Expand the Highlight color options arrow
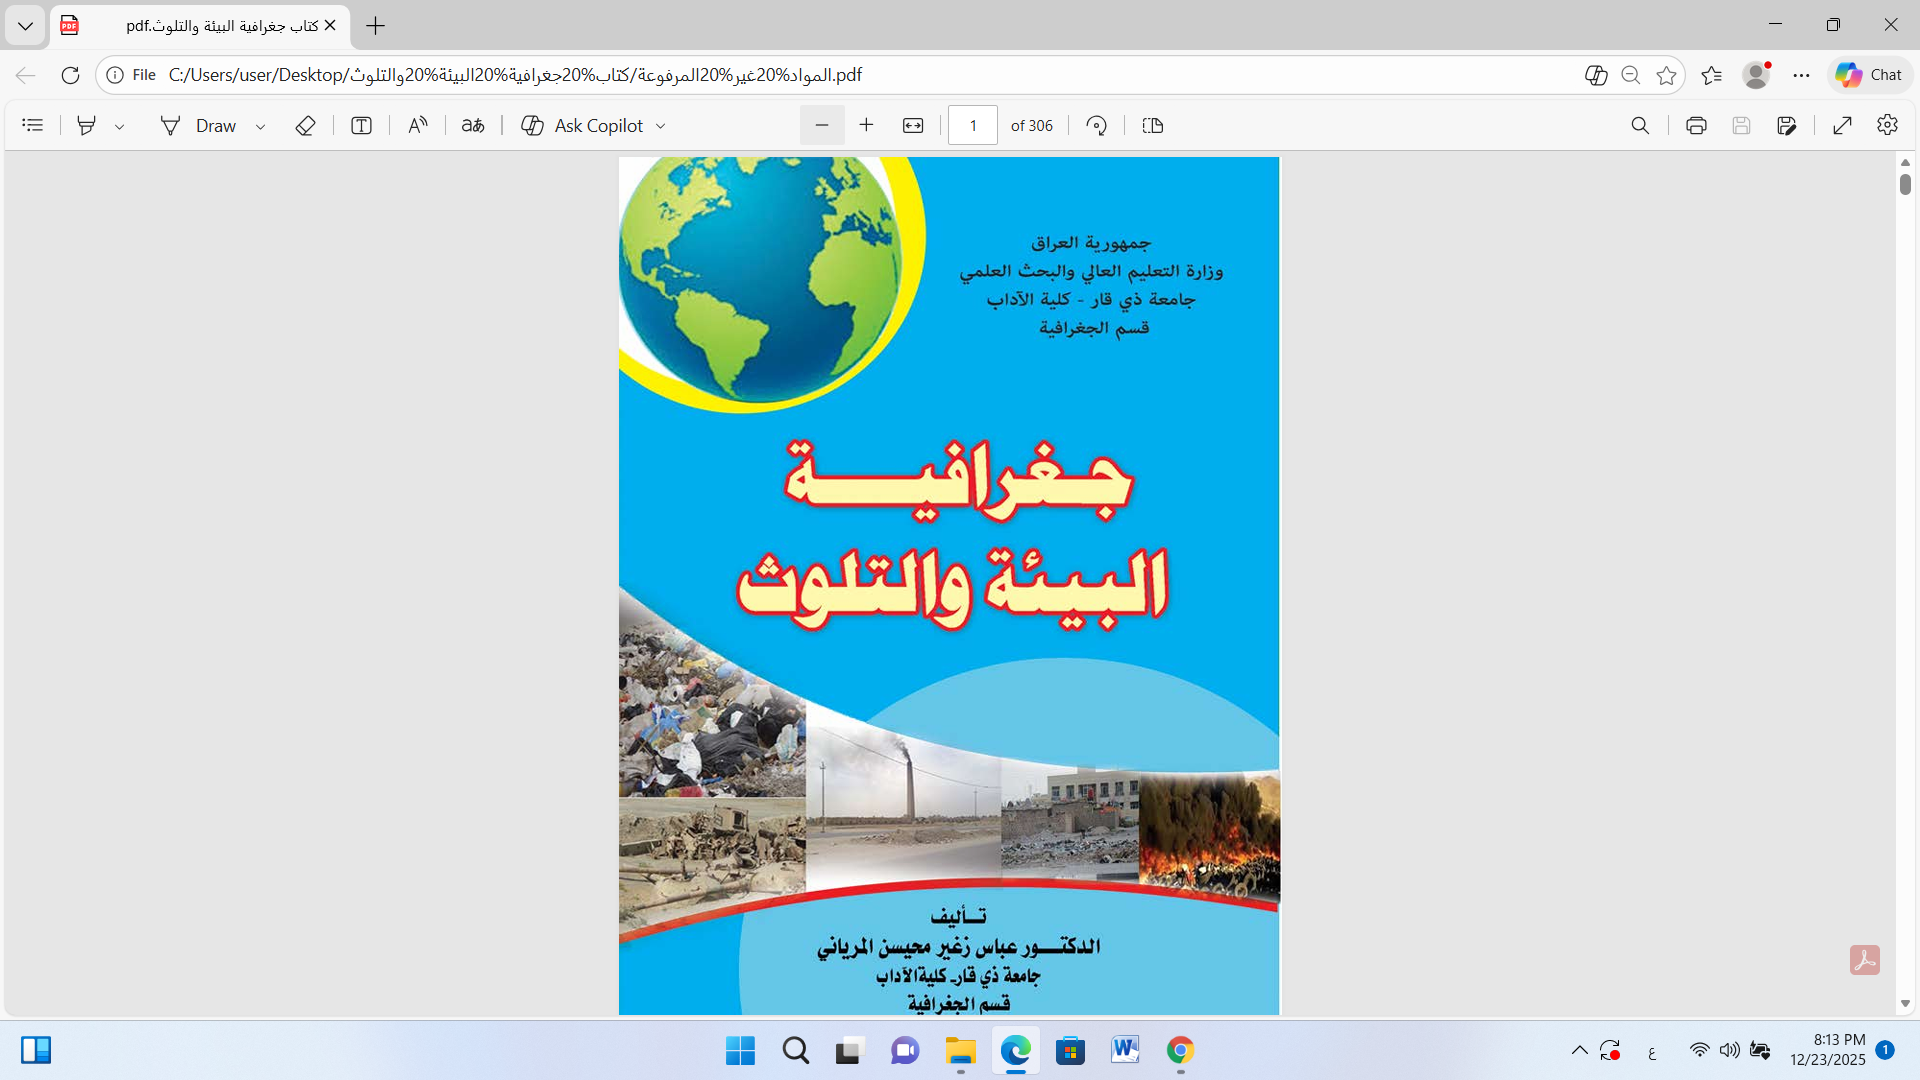 (x=119, y=126)
